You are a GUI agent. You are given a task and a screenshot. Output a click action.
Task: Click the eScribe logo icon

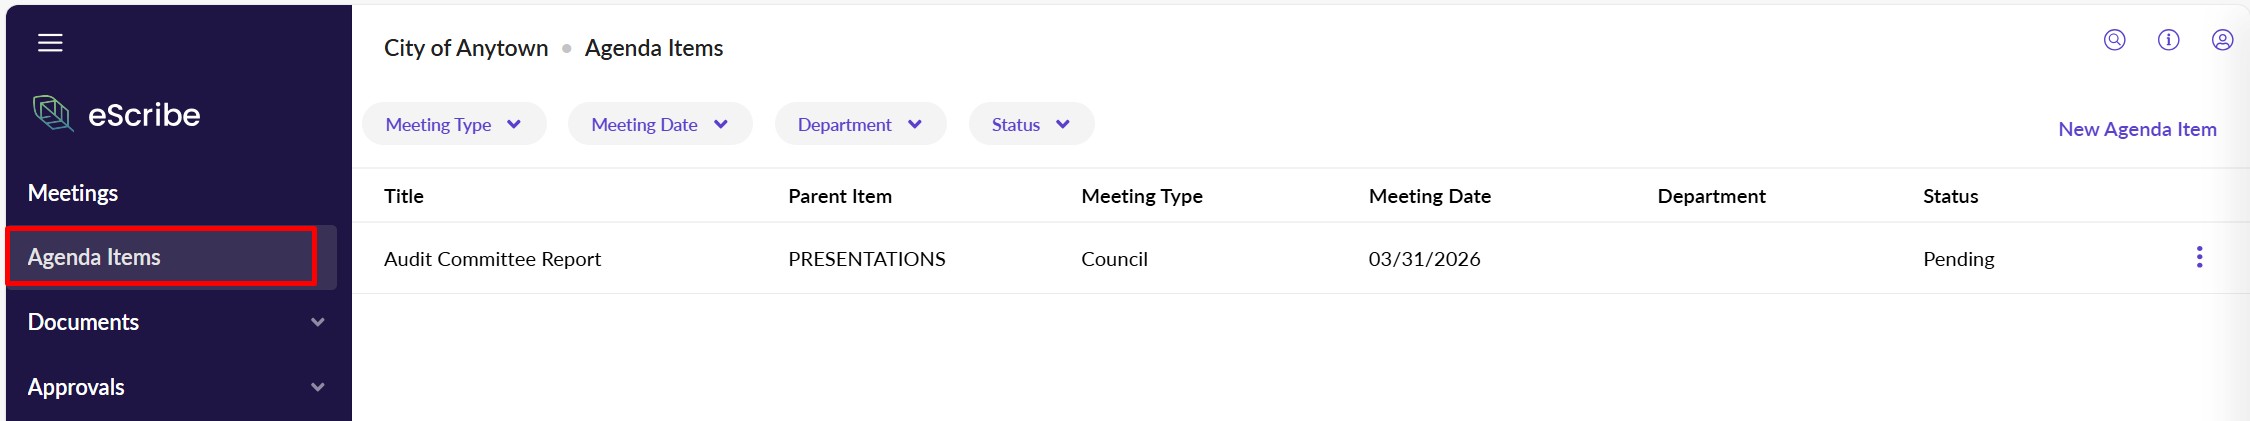tap(53, 113)
